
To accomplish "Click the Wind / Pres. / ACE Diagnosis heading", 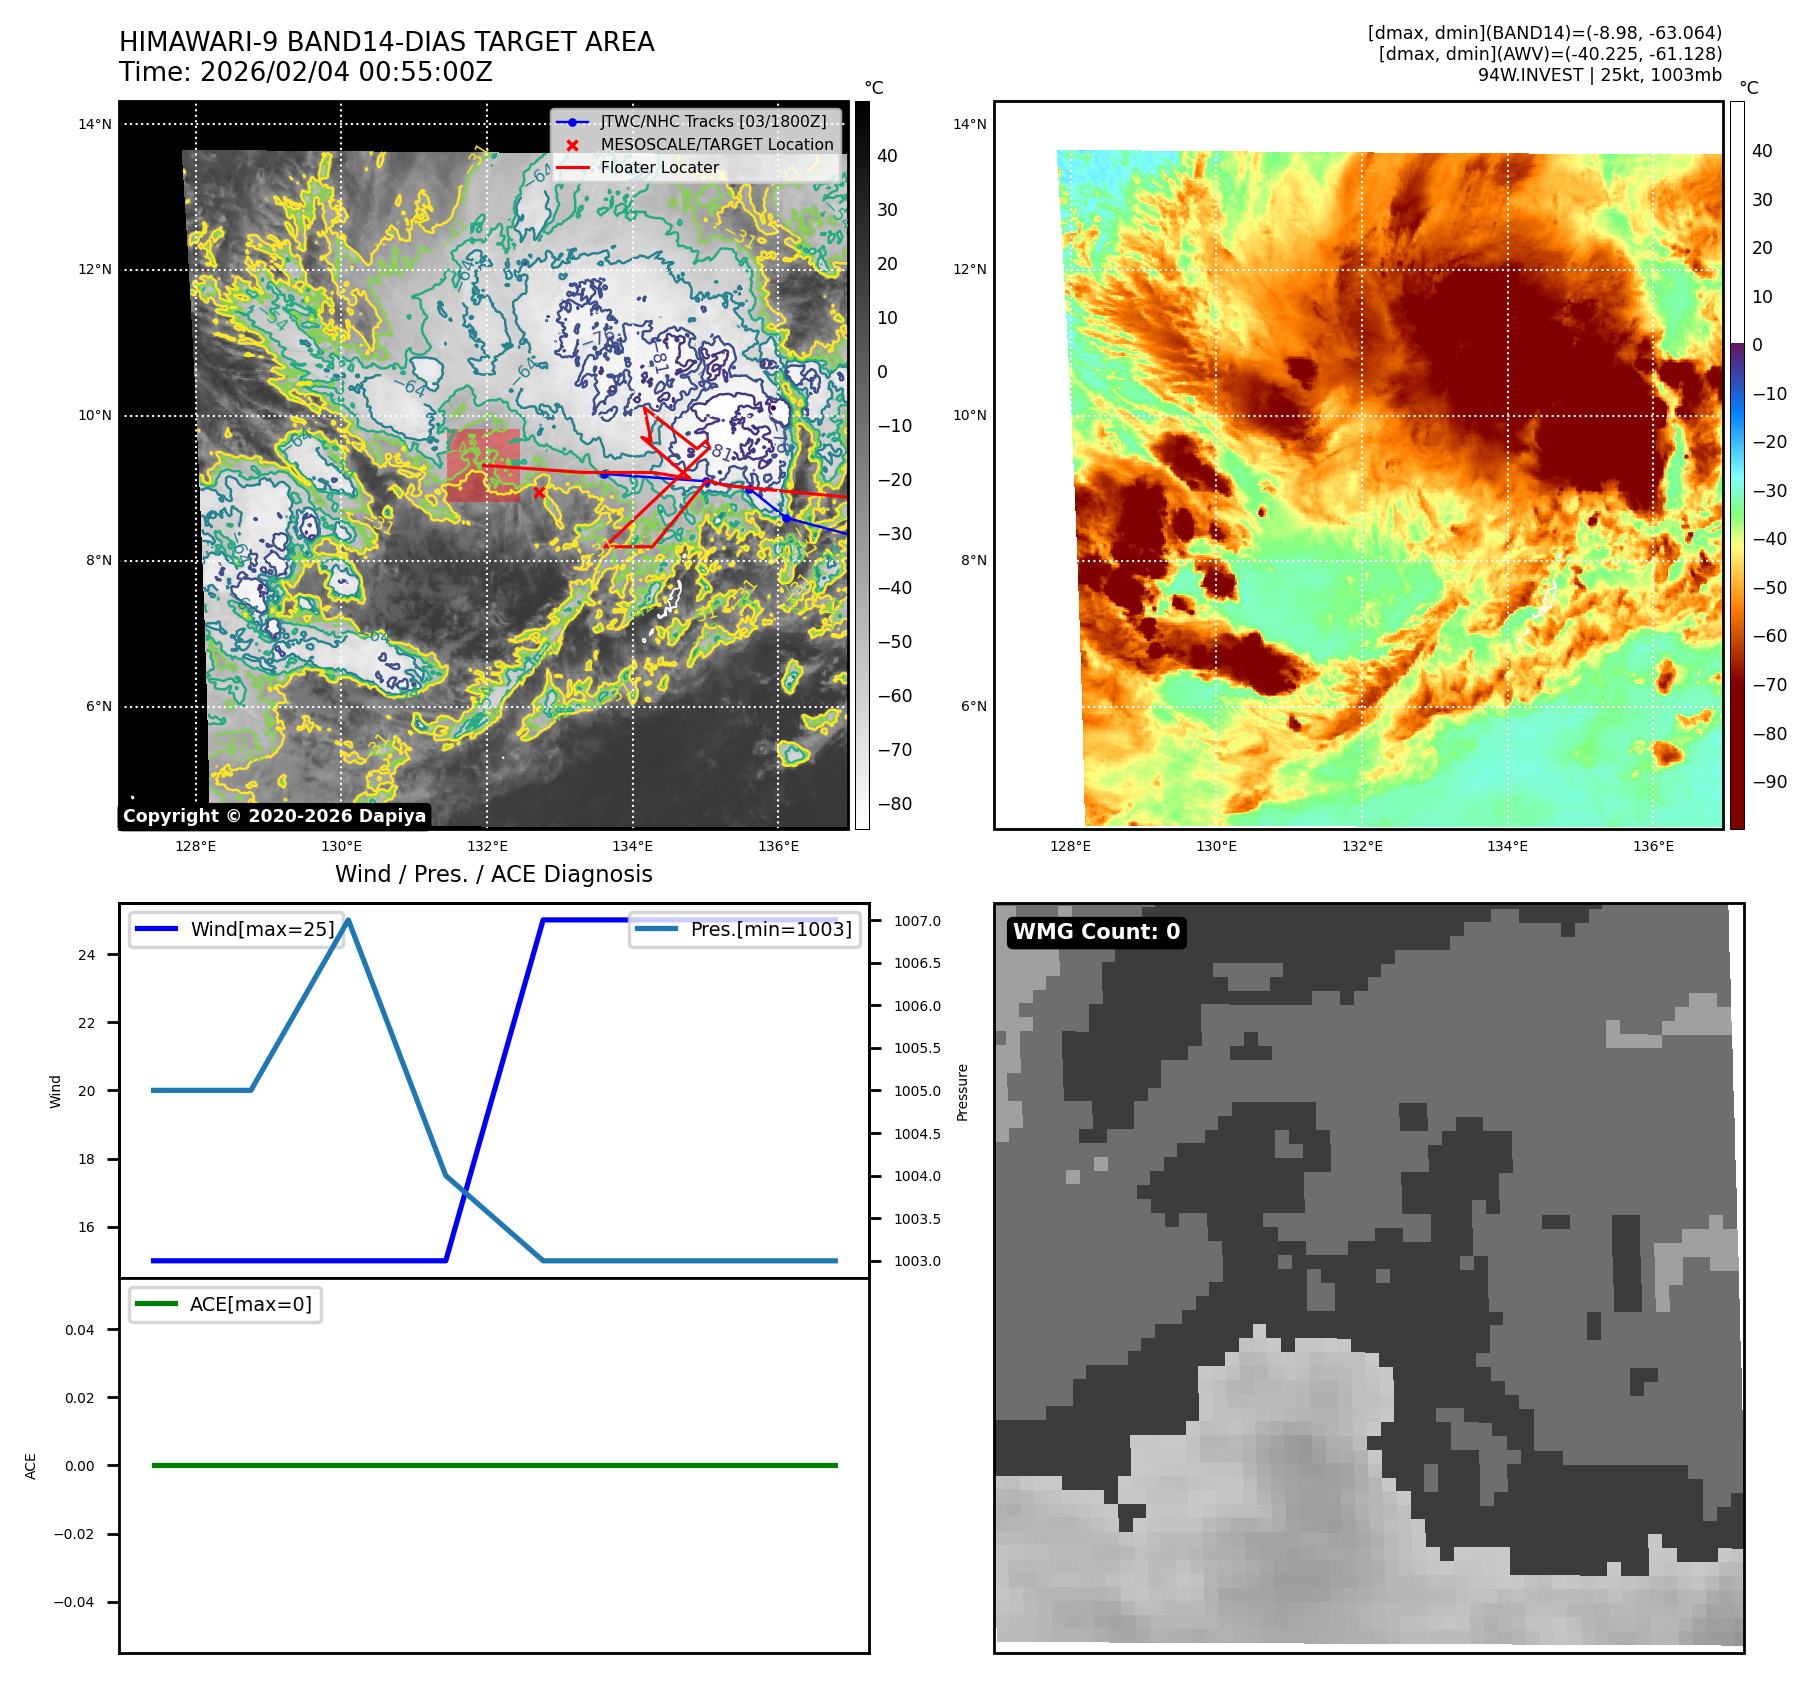I will (x=493, y=874).
